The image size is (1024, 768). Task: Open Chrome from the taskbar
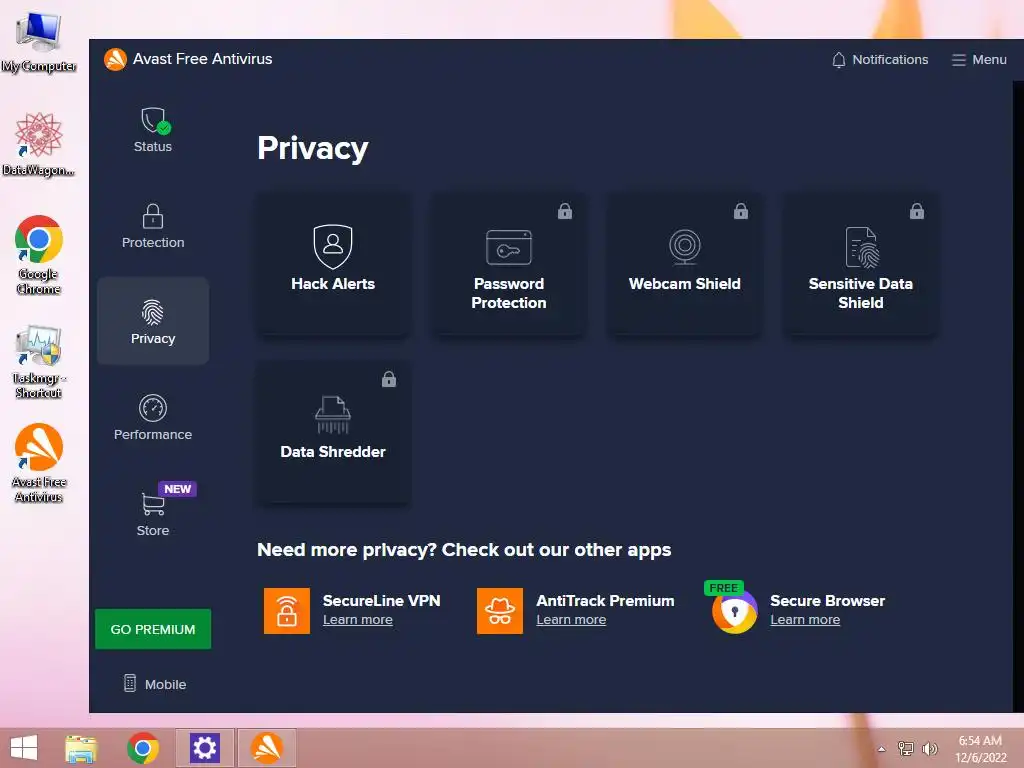(143, 748)
